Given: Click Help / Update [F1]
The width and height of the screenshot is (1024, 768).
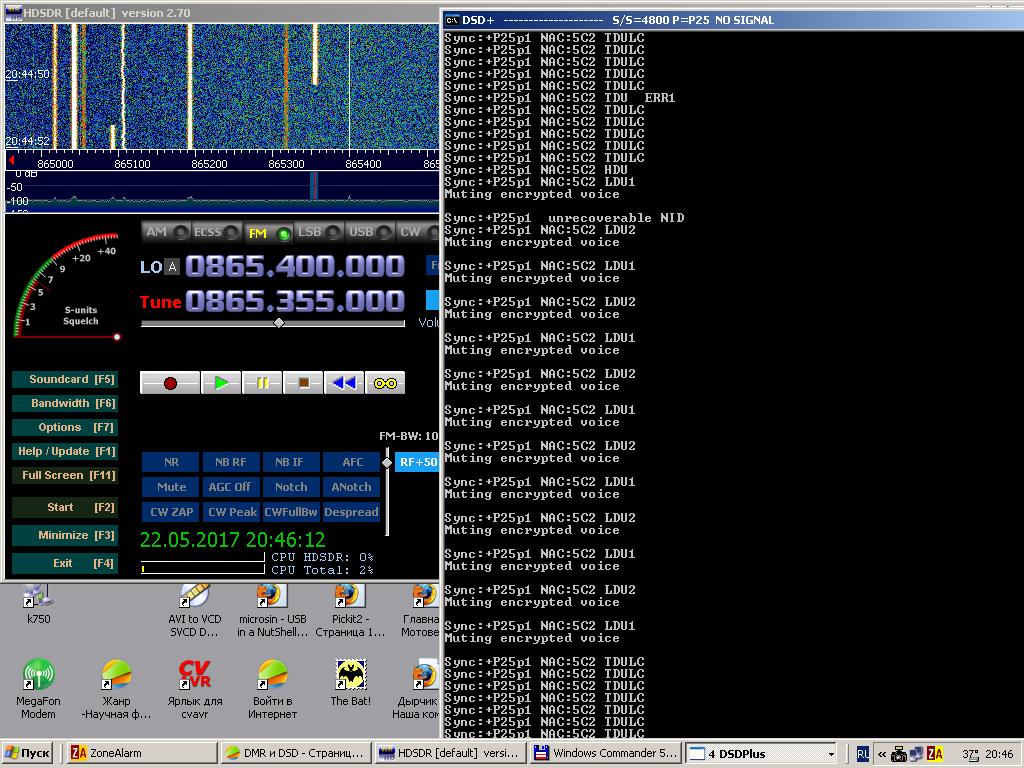Looking at the screenshot, I should [65, 451].
